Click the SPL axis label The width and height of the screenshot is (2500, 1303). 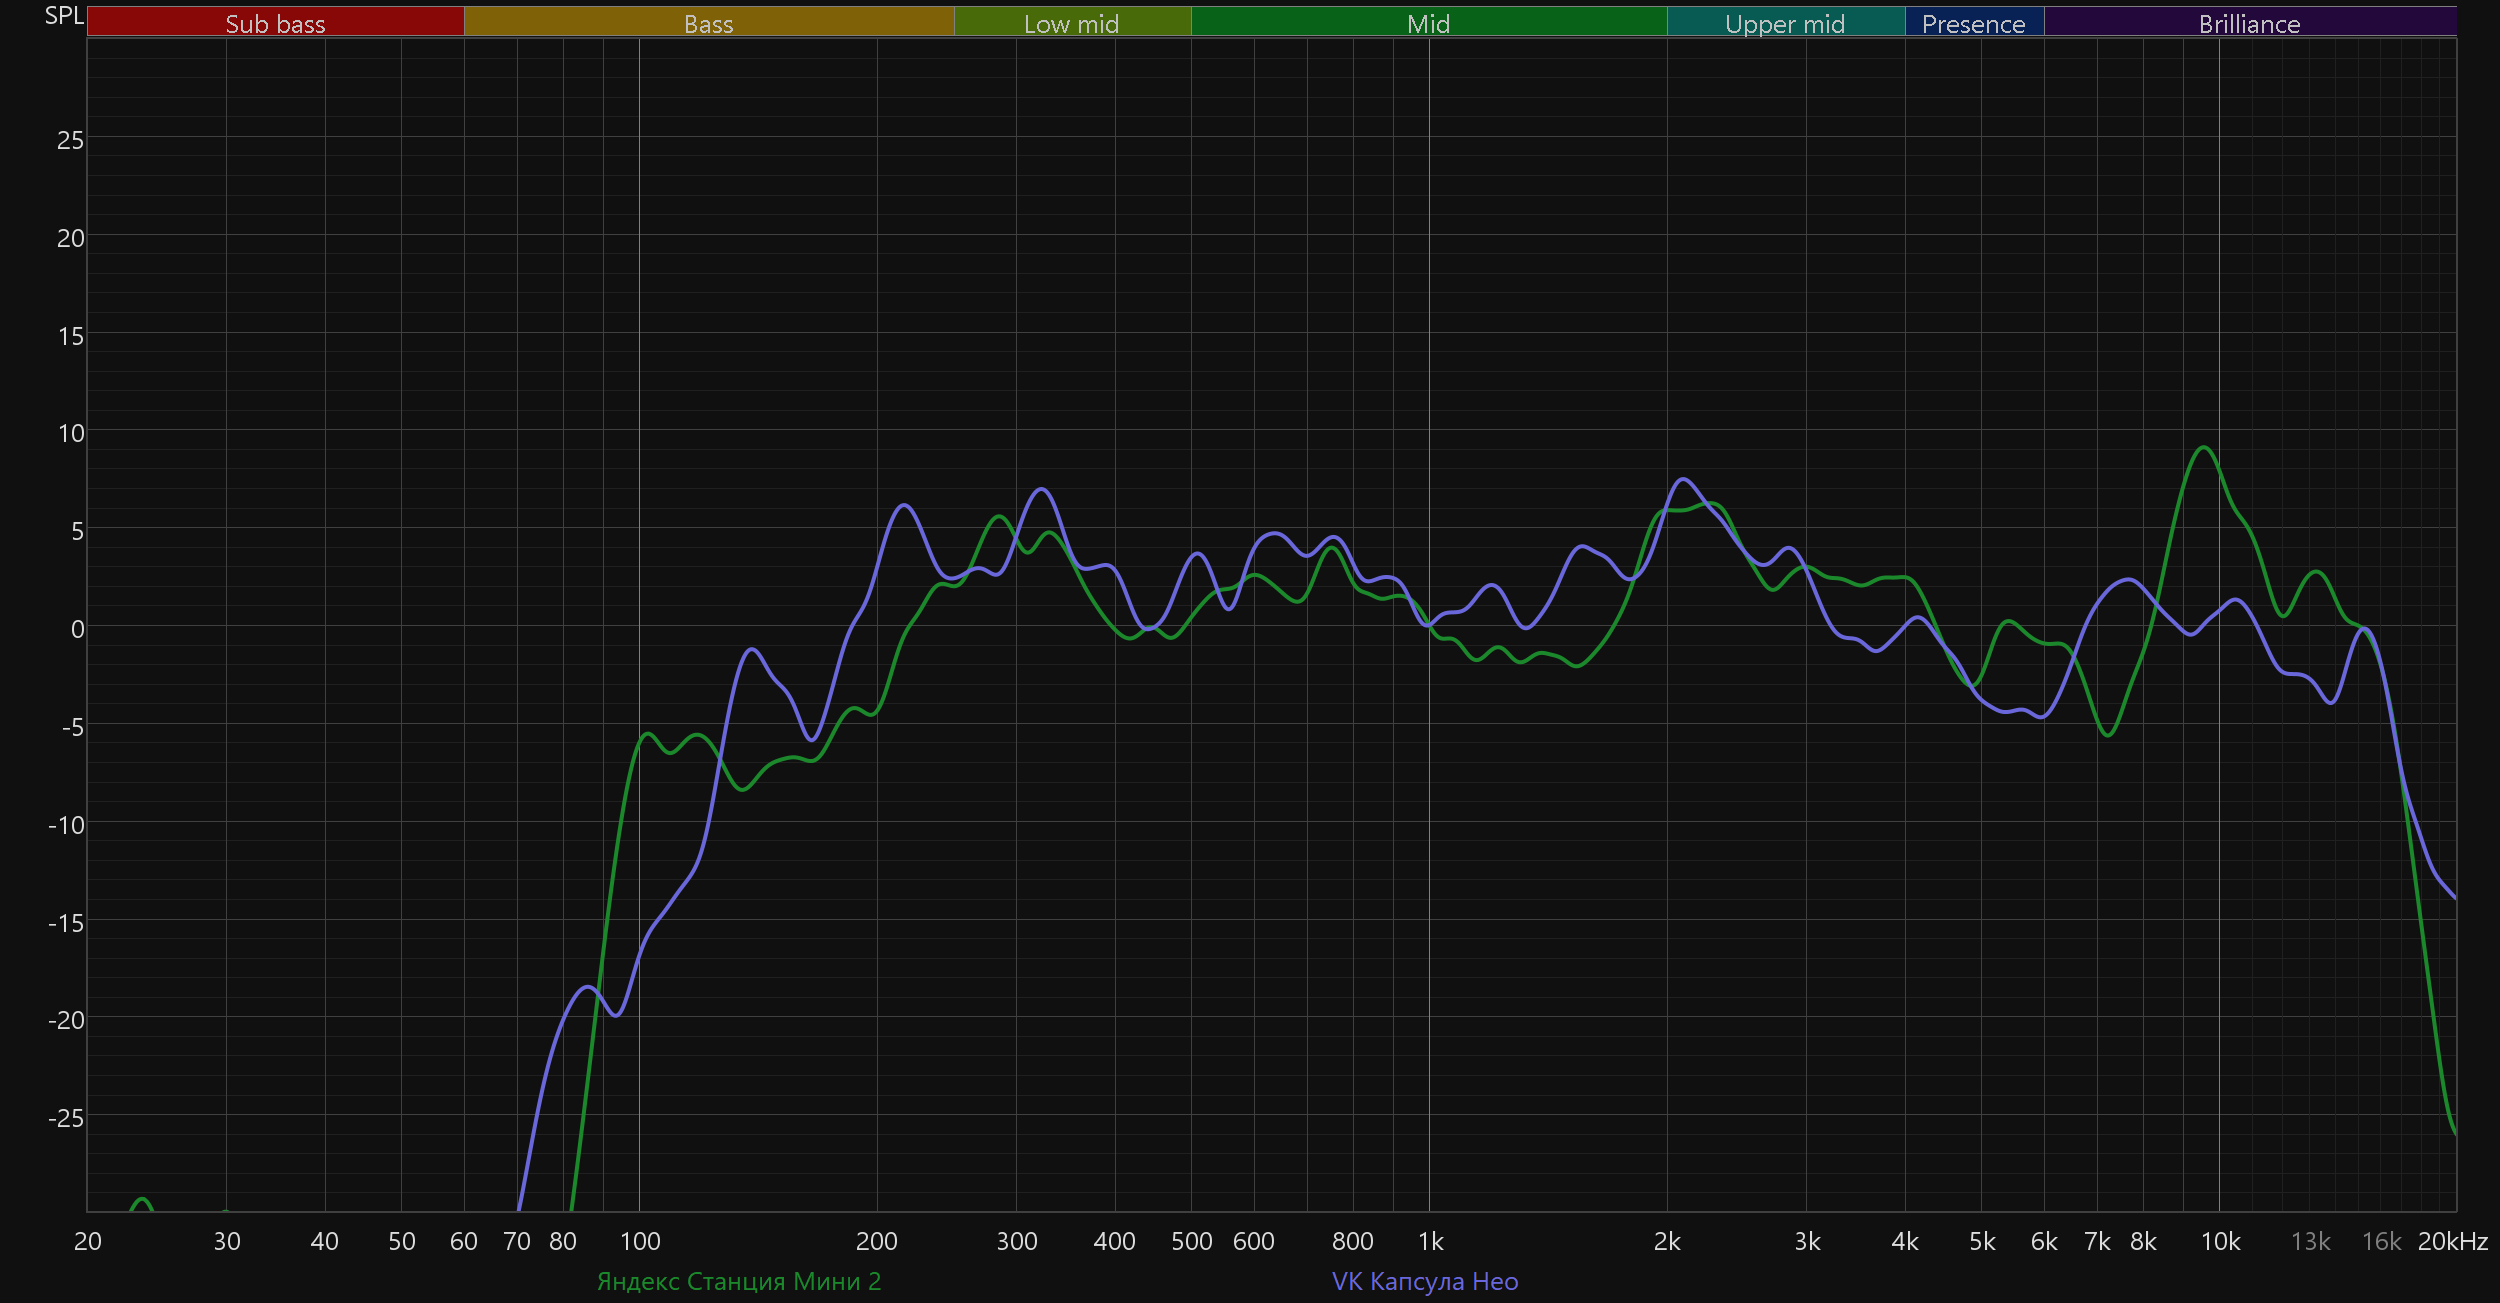tap(64, 16)
